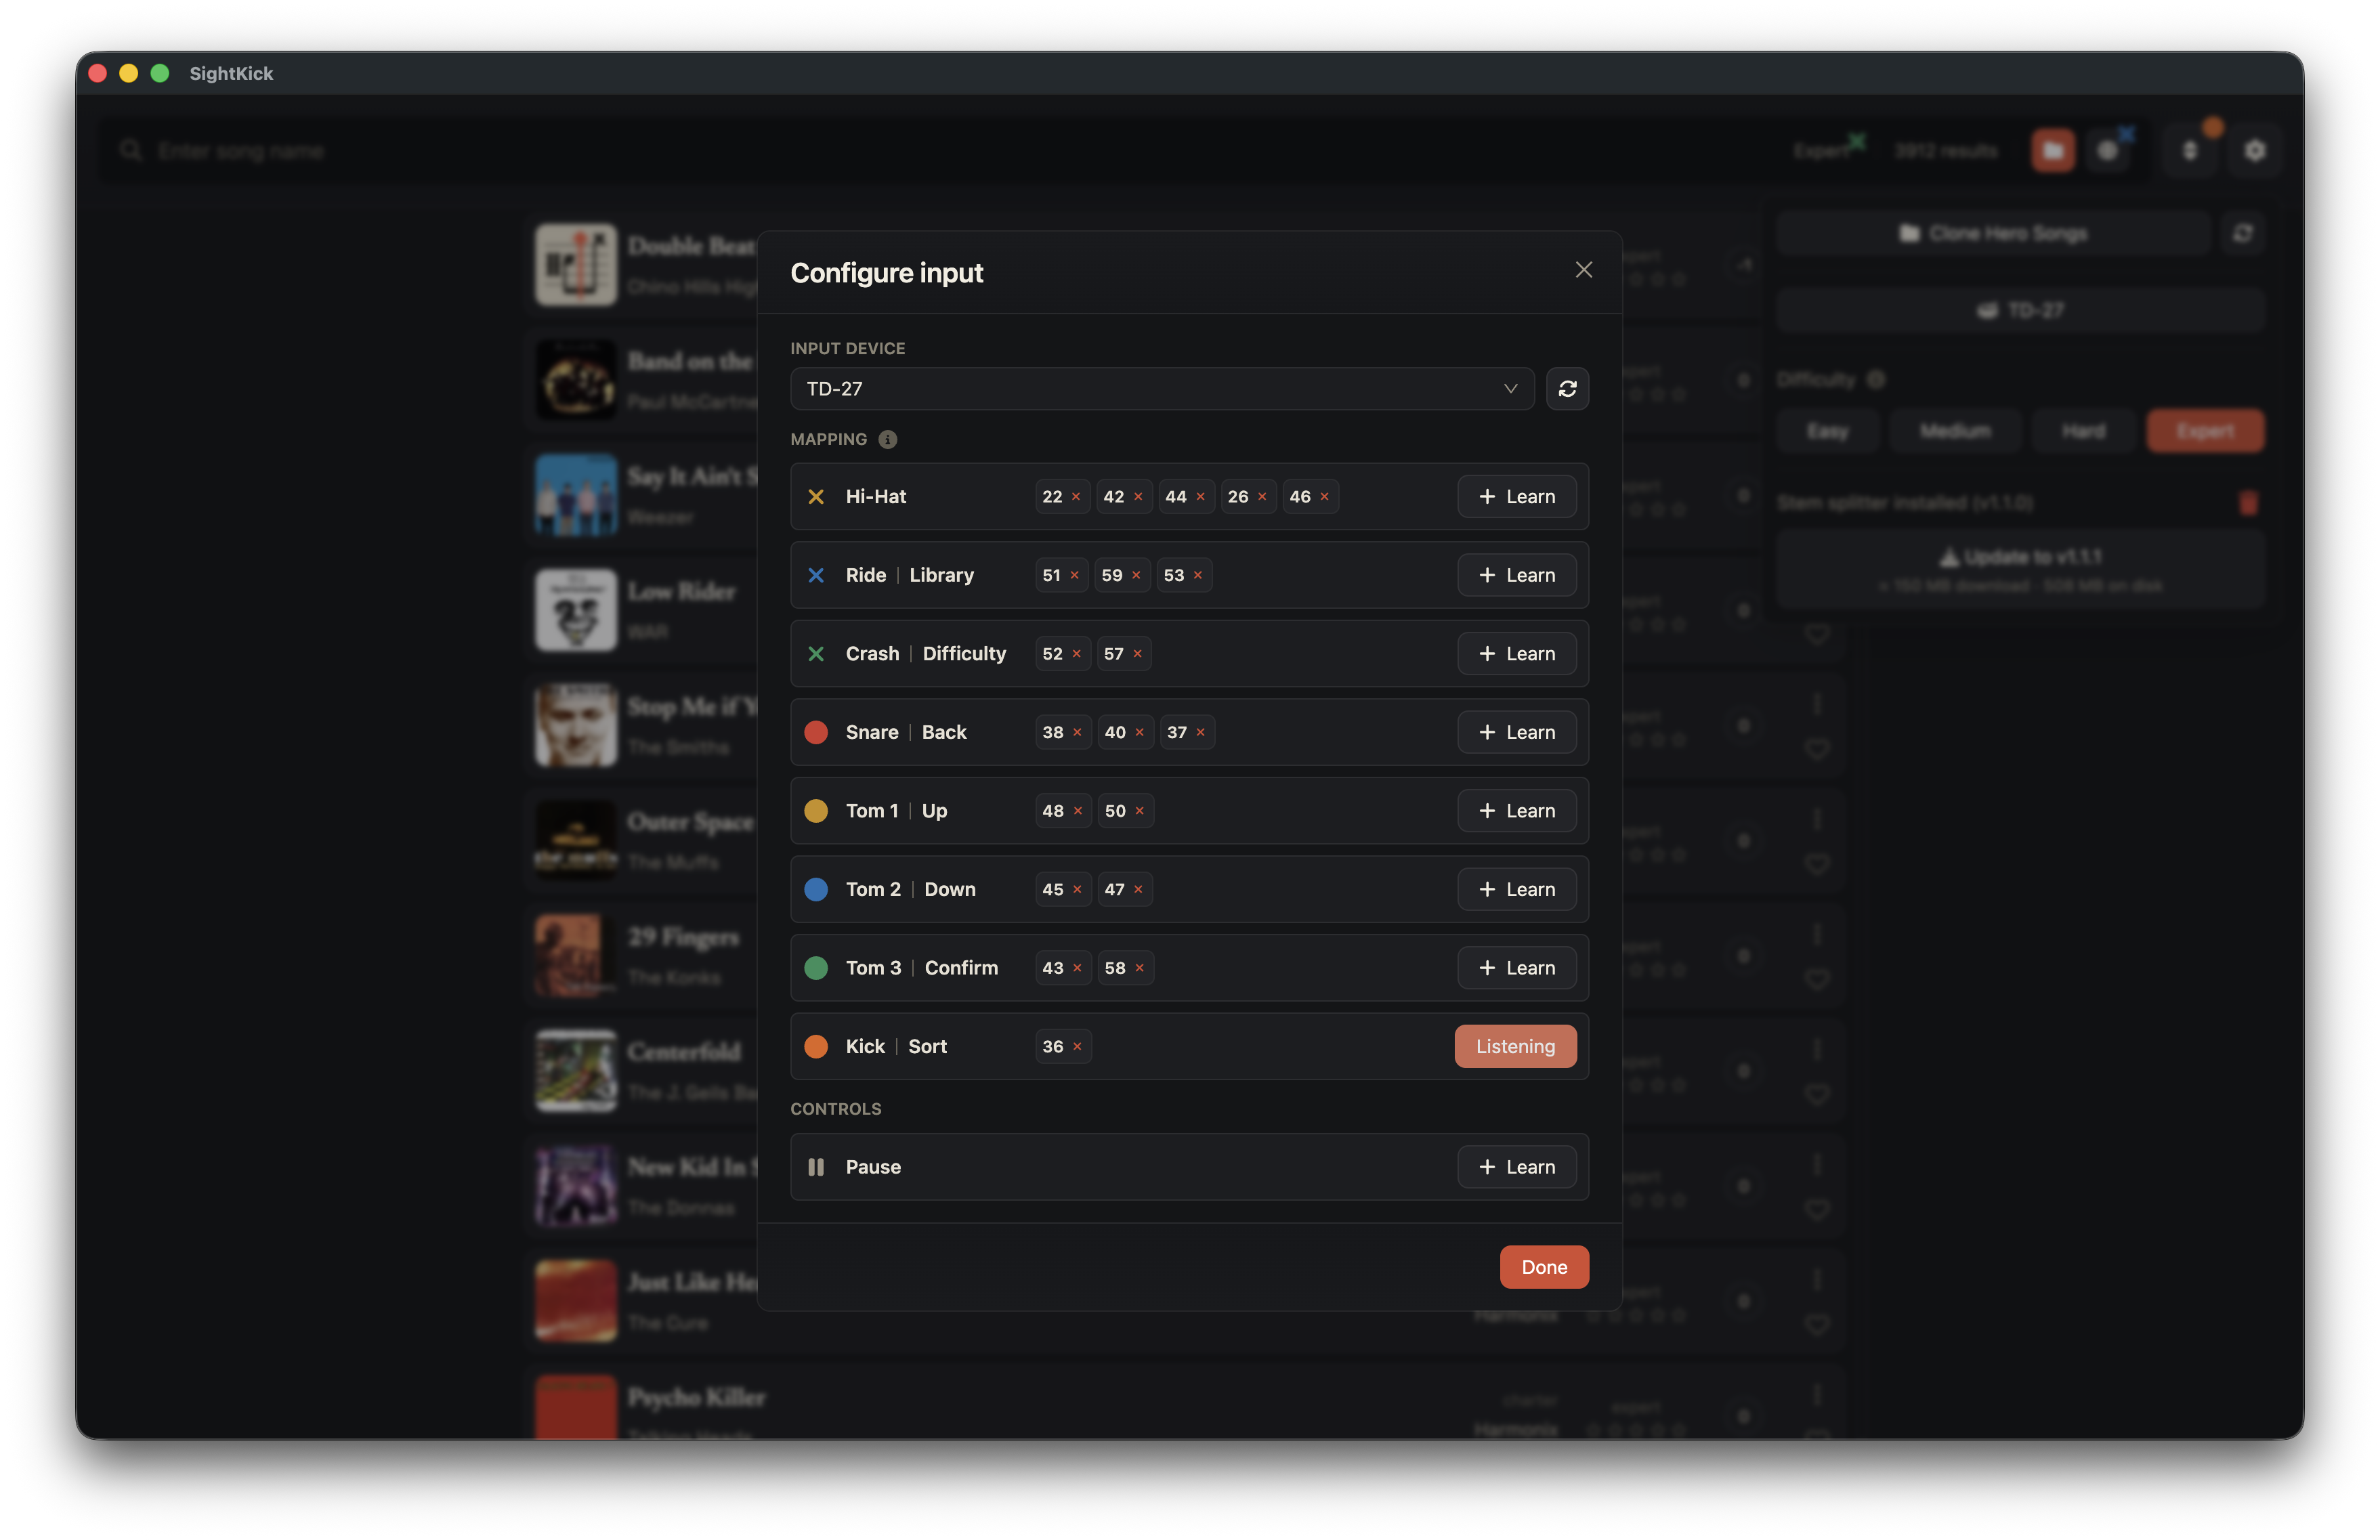Show the Mapping info tooltip icon
The image size is (2380, 1540).
pos(887,439)
